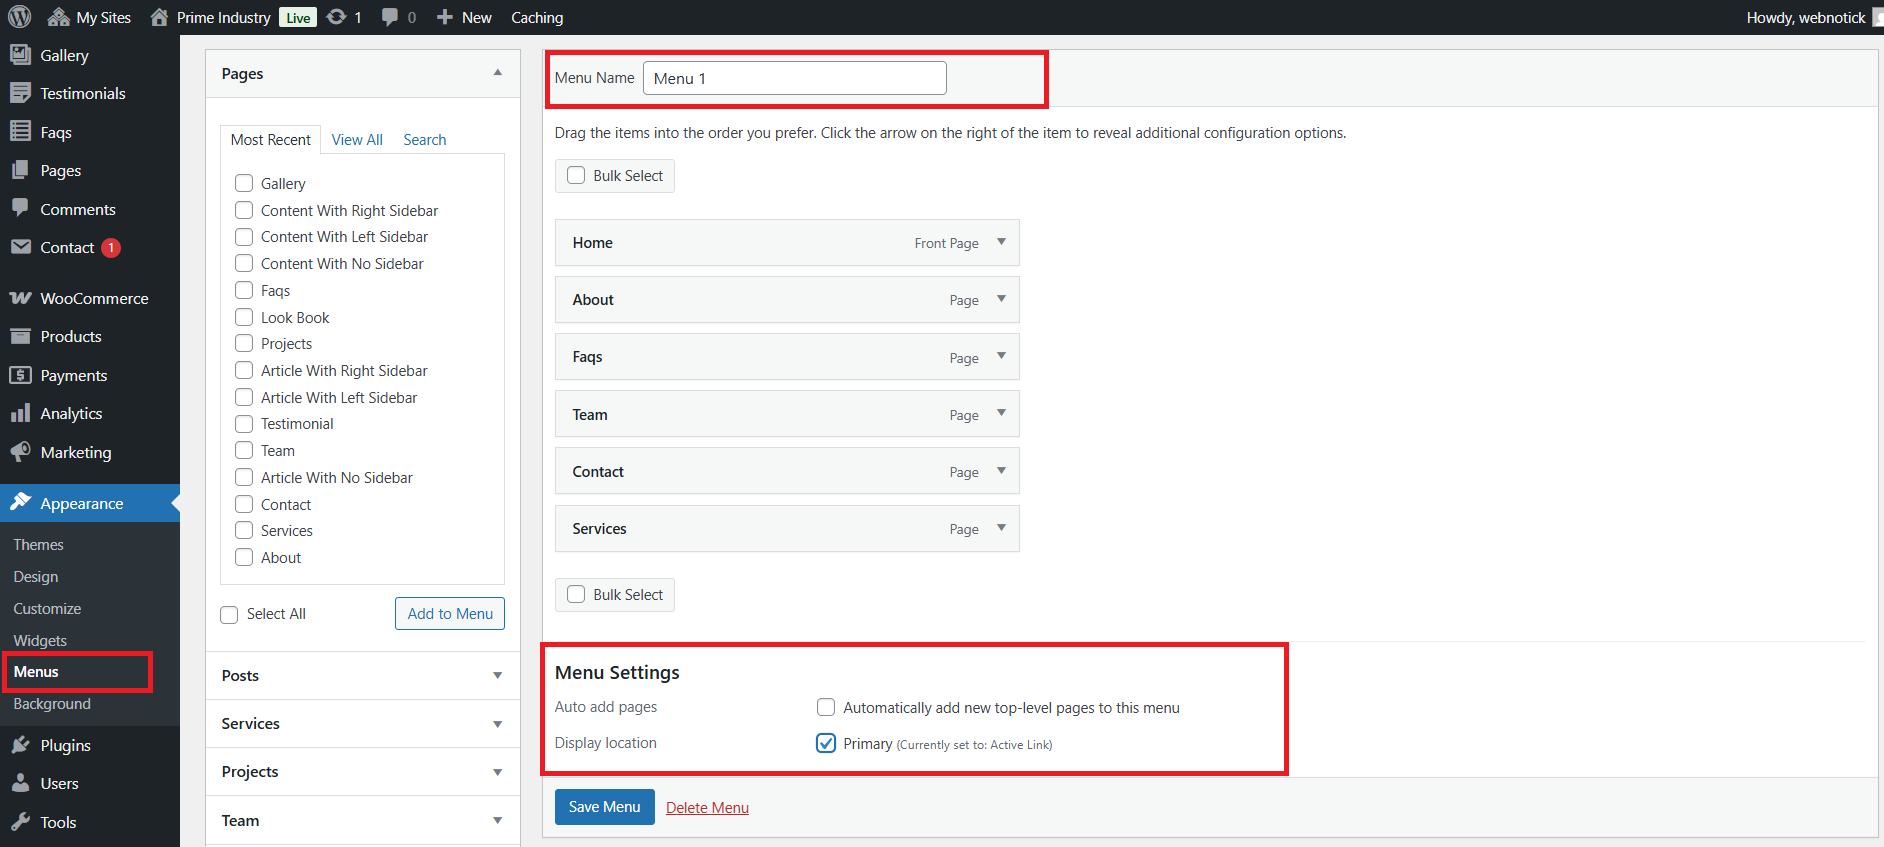
Task: Switch to the View All tab
Action: [x=357, y=140]
